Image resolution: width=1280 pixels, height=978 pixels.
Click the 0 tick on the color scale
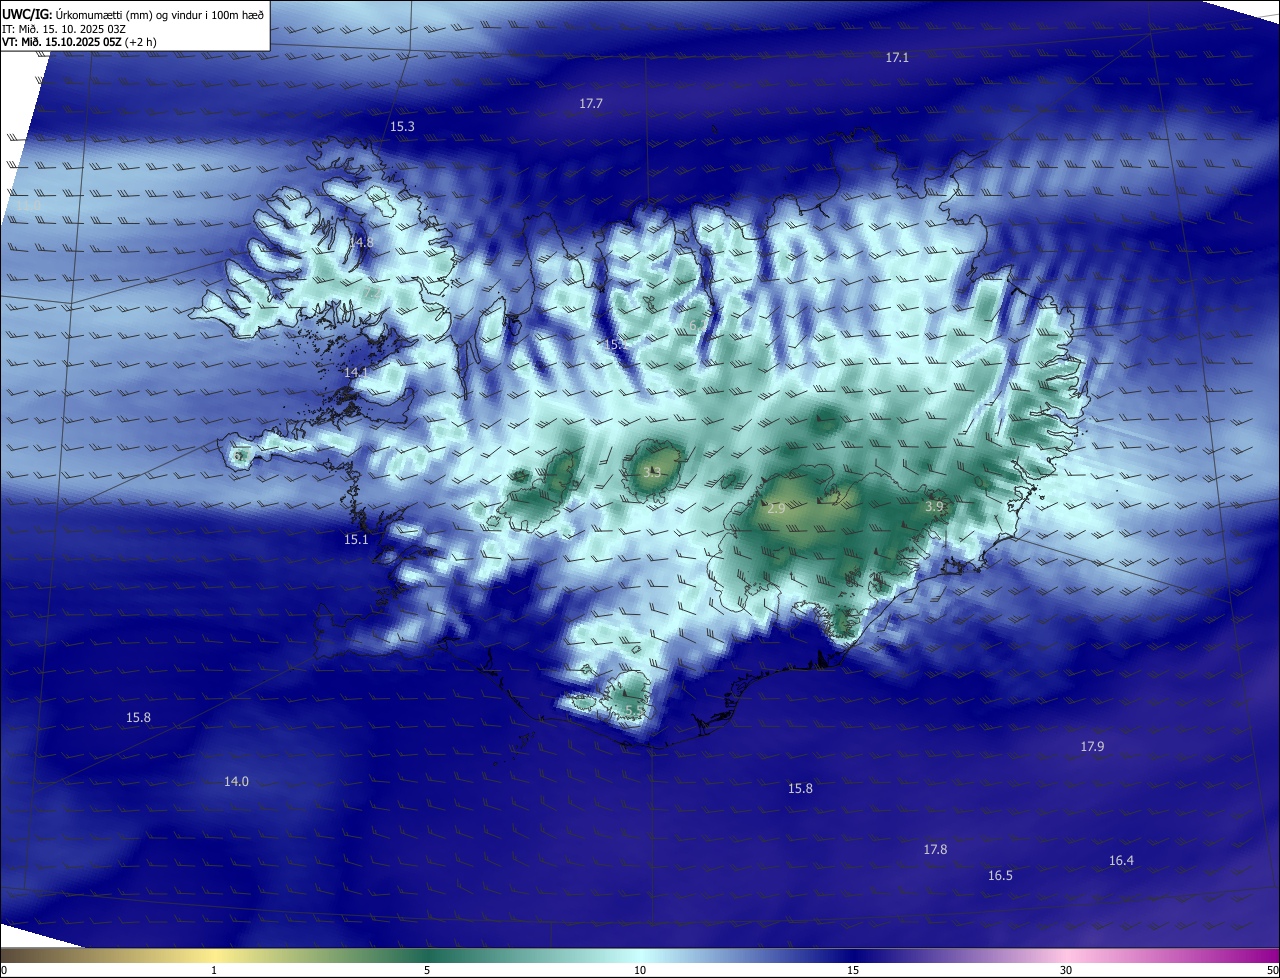(x=4, y=971)
